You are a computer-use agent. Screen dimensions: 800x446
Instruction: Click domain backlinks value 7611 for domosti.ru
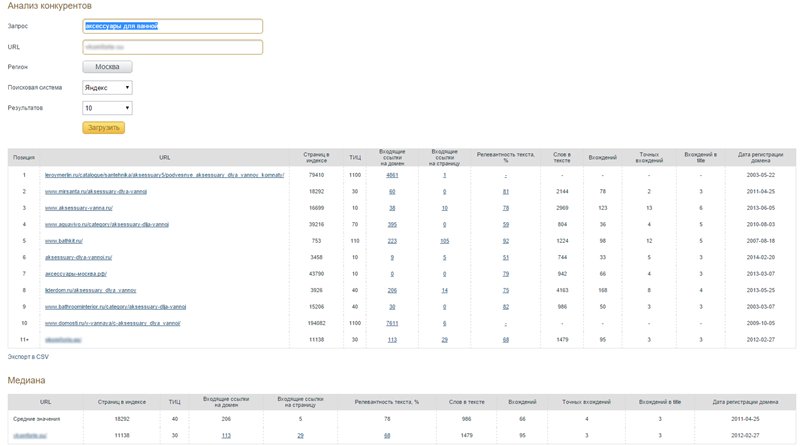392,323
